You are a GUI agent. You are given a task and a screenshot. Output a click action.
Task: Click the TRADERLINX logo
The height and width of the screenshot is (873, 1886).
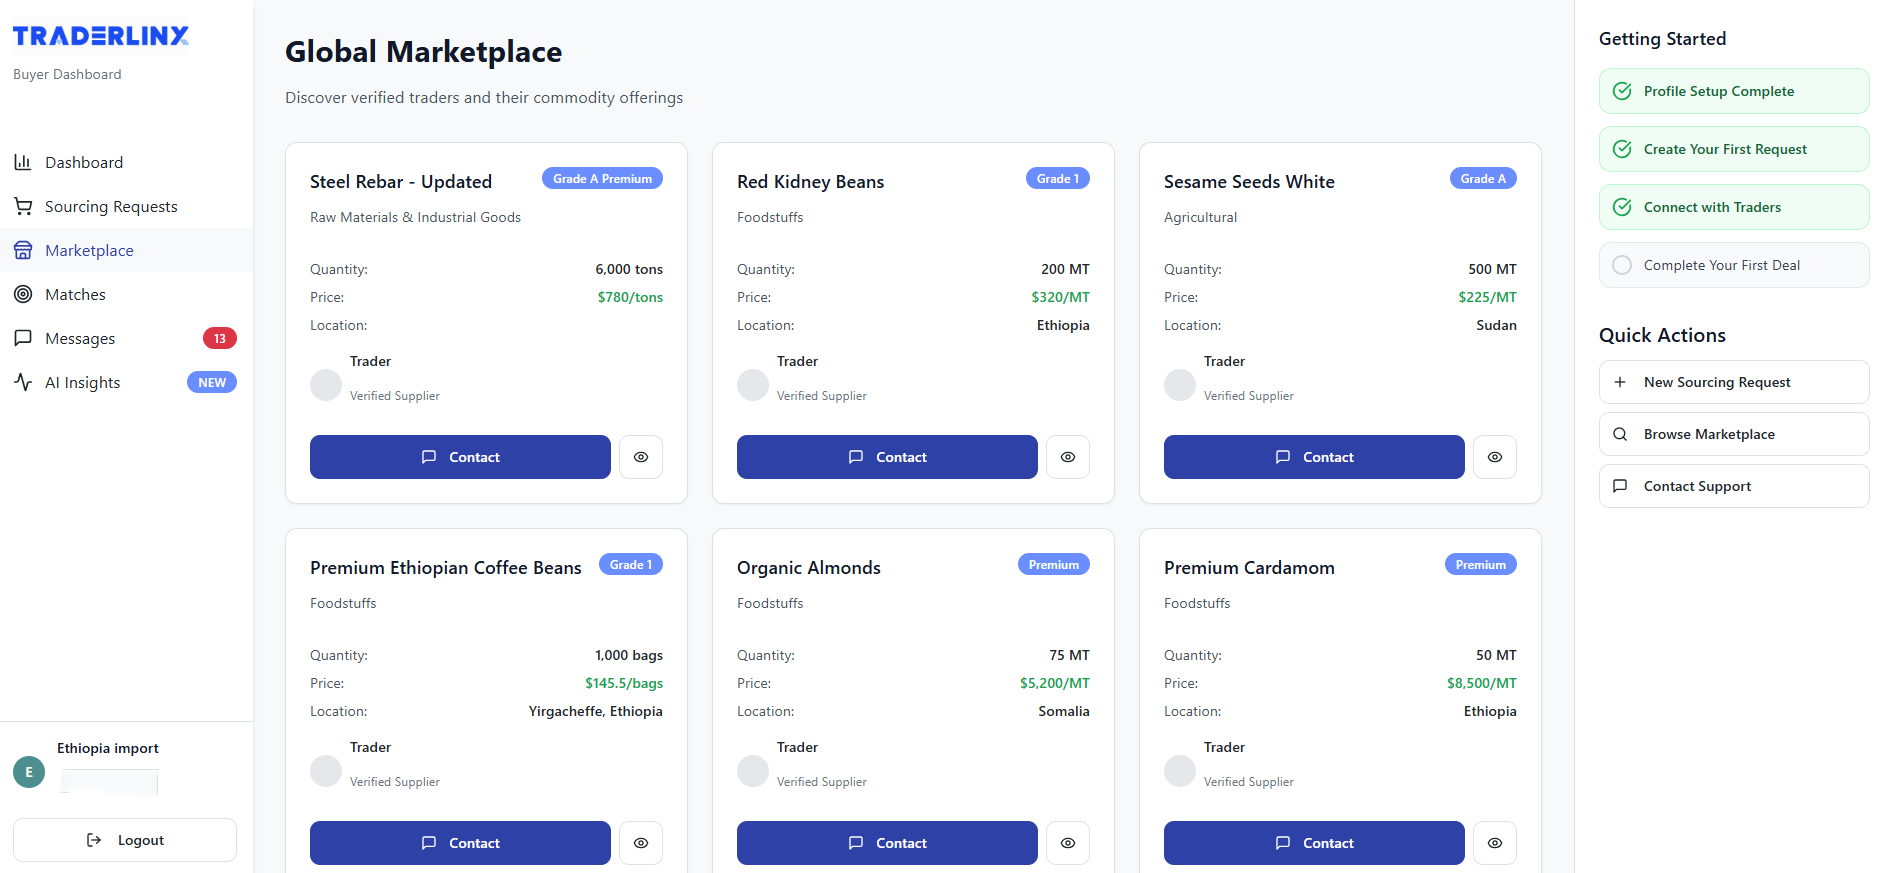click(x=100, y=35)
